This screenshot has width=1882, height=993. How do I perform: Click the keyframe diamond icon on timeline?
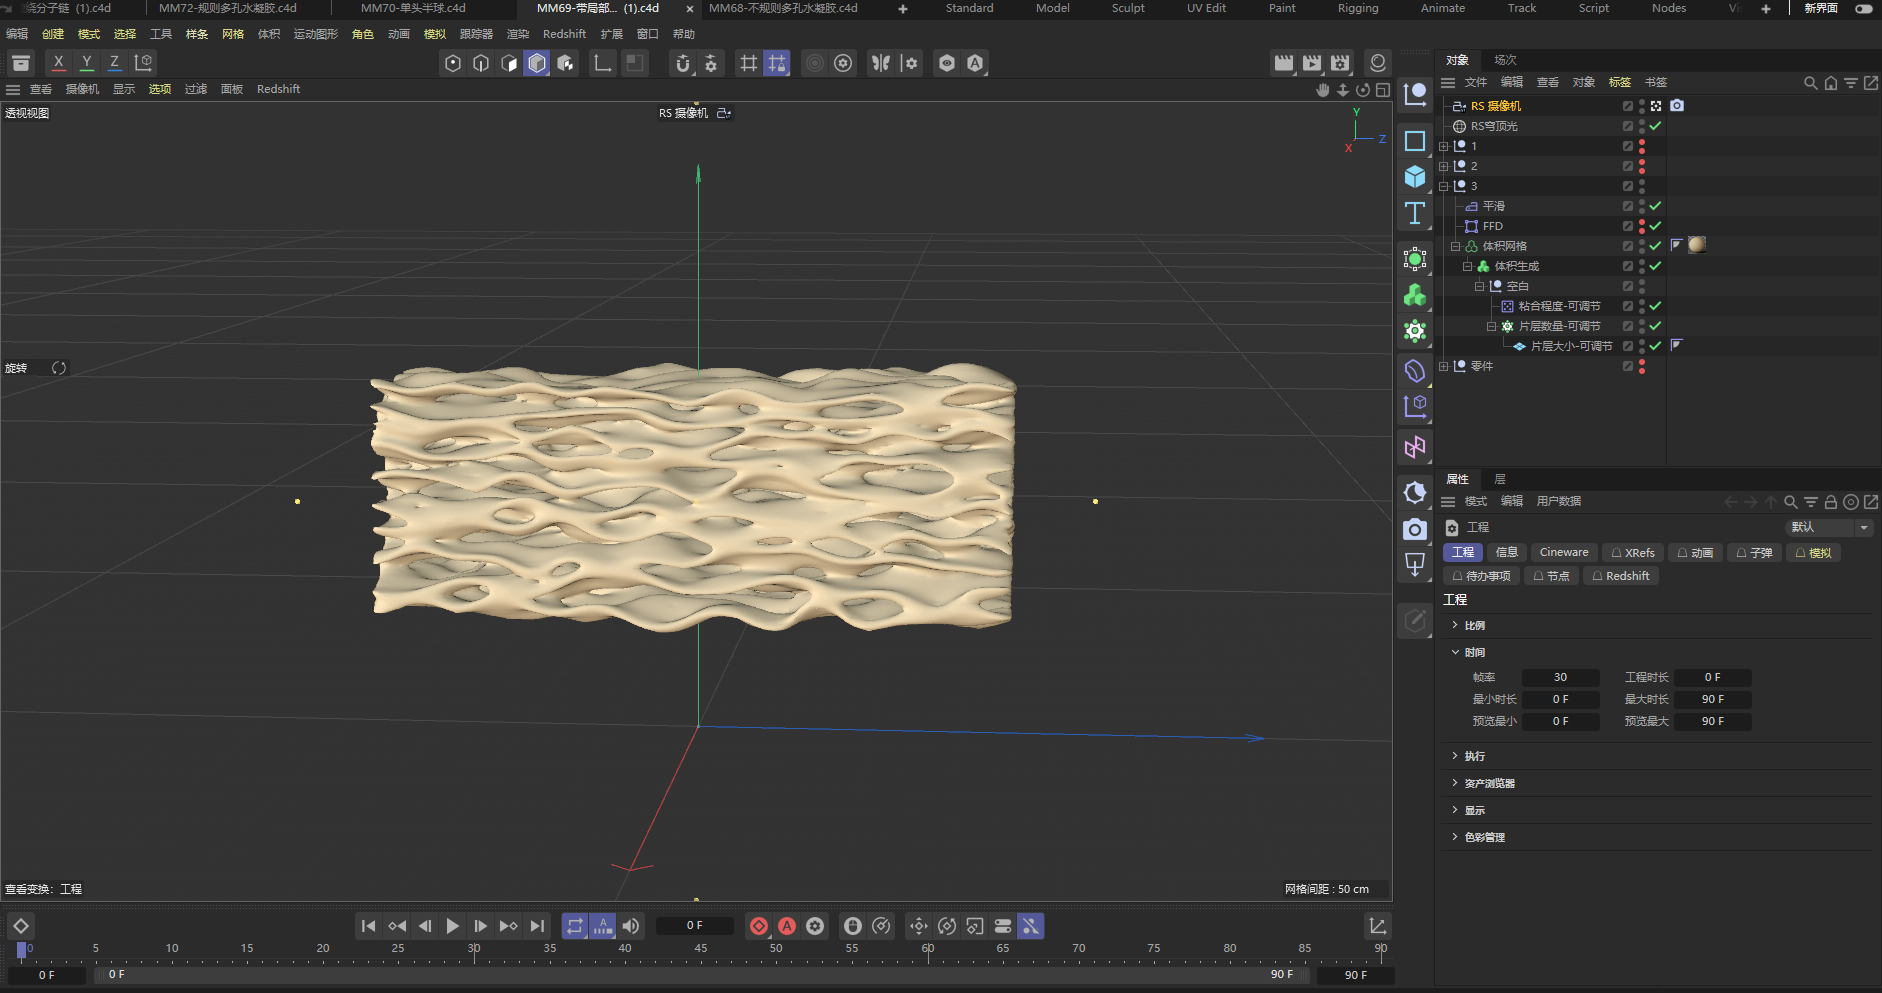click(21, 926)
